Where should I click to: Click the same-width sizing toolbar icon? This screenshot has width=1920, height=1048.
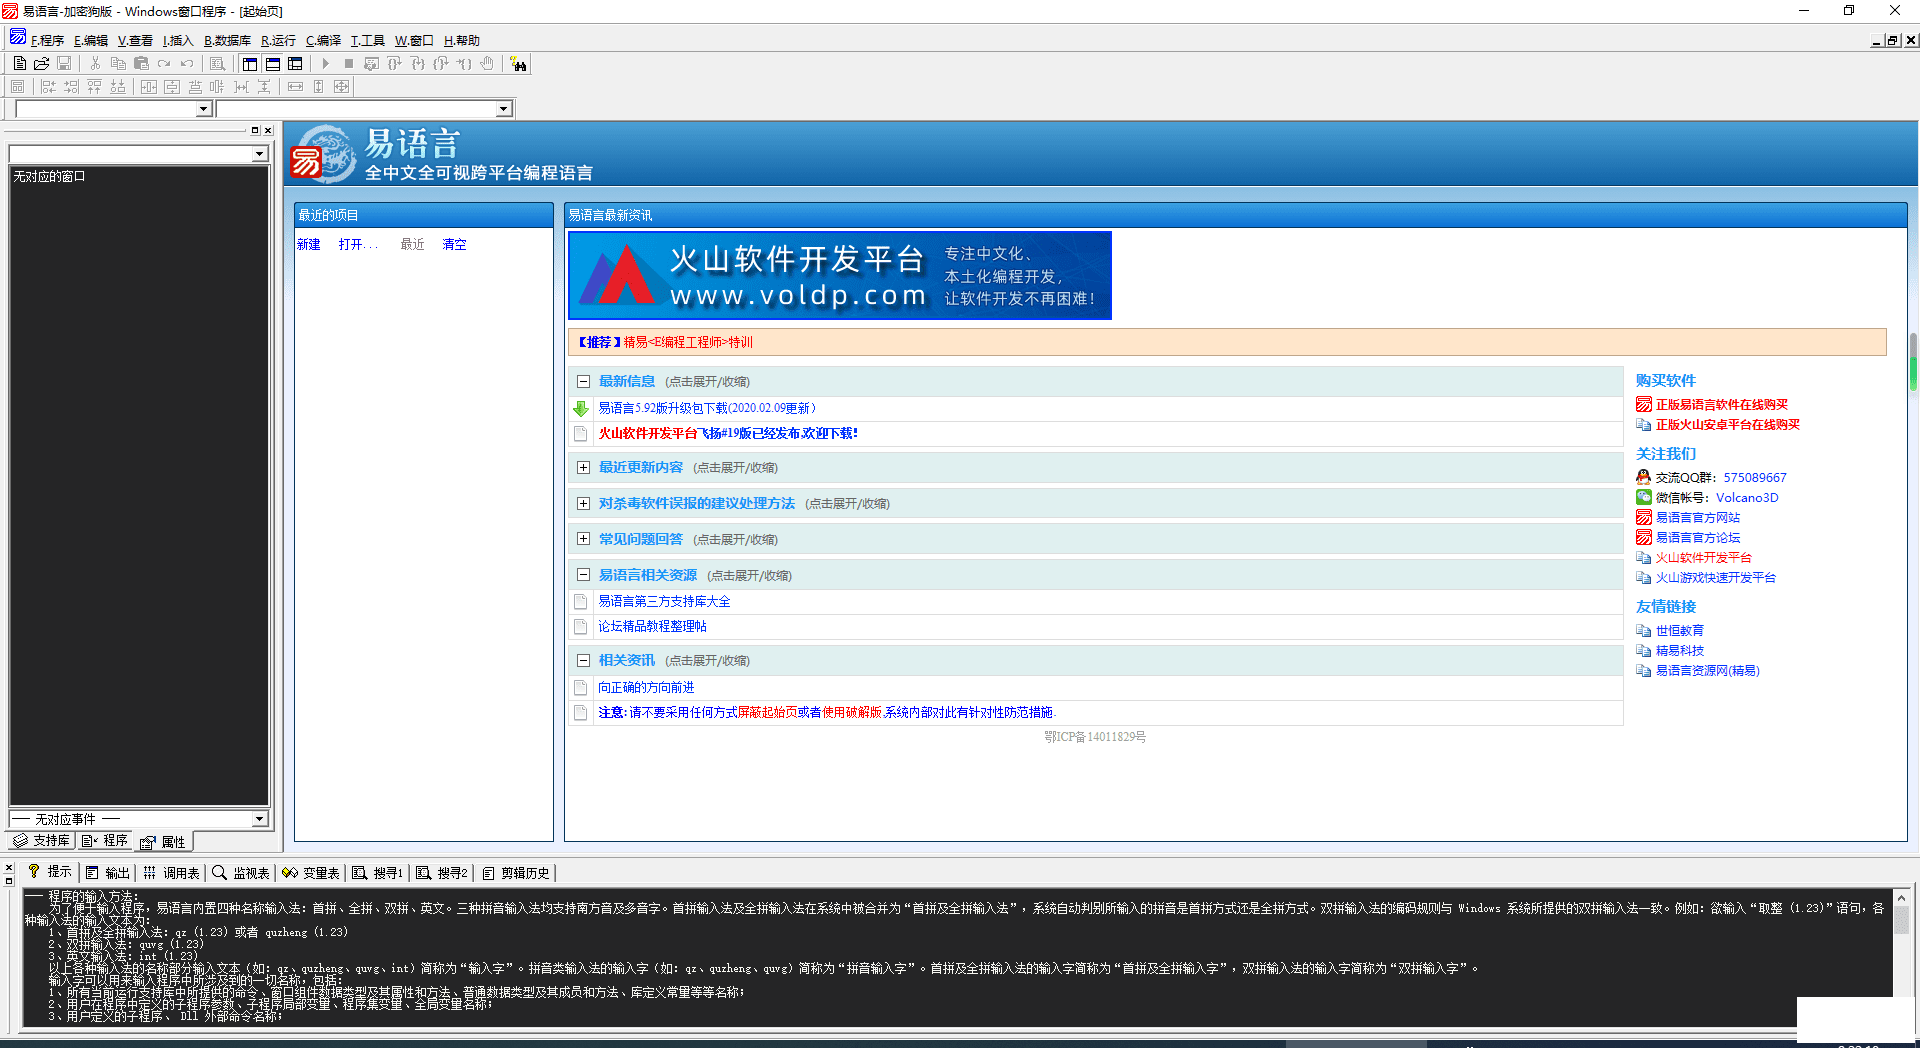(295, 87)
